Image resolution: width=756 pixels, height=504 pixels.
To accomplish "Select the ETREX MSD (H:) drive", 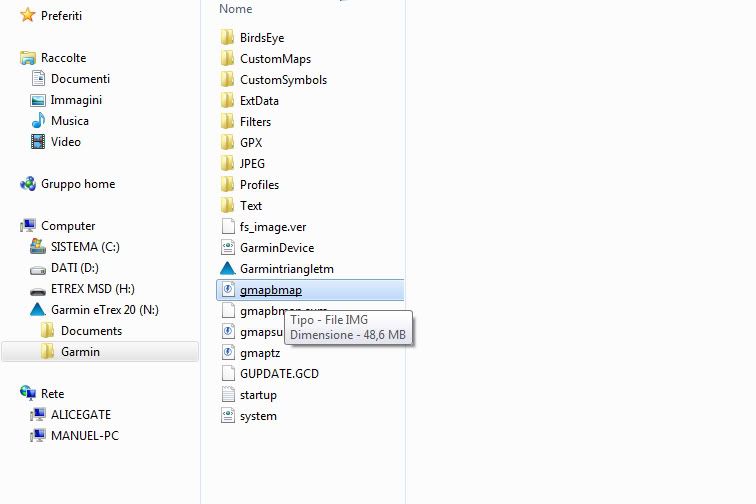I will 93,288.
